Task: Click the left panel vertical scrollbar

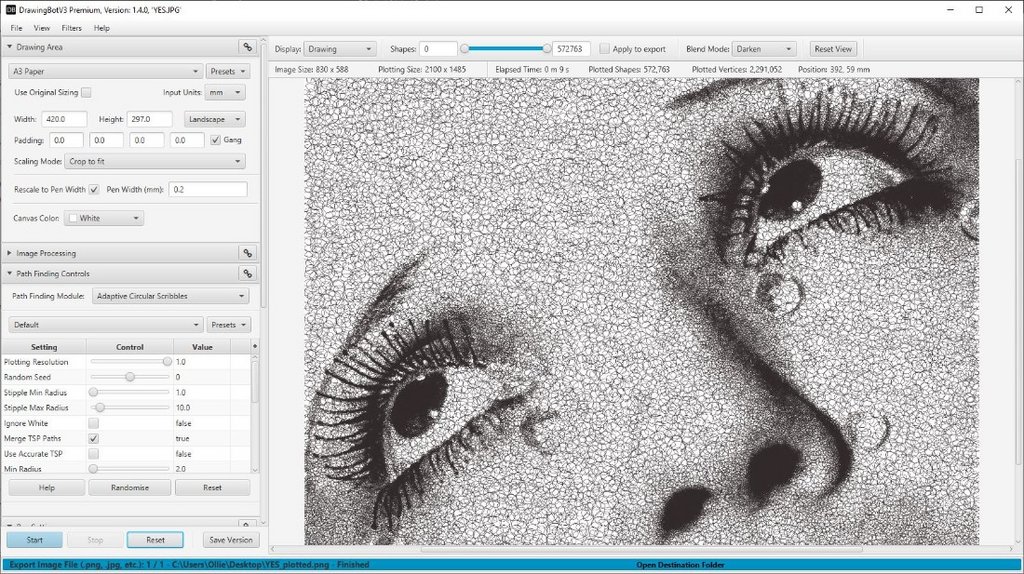Action: tap(264, 176)
